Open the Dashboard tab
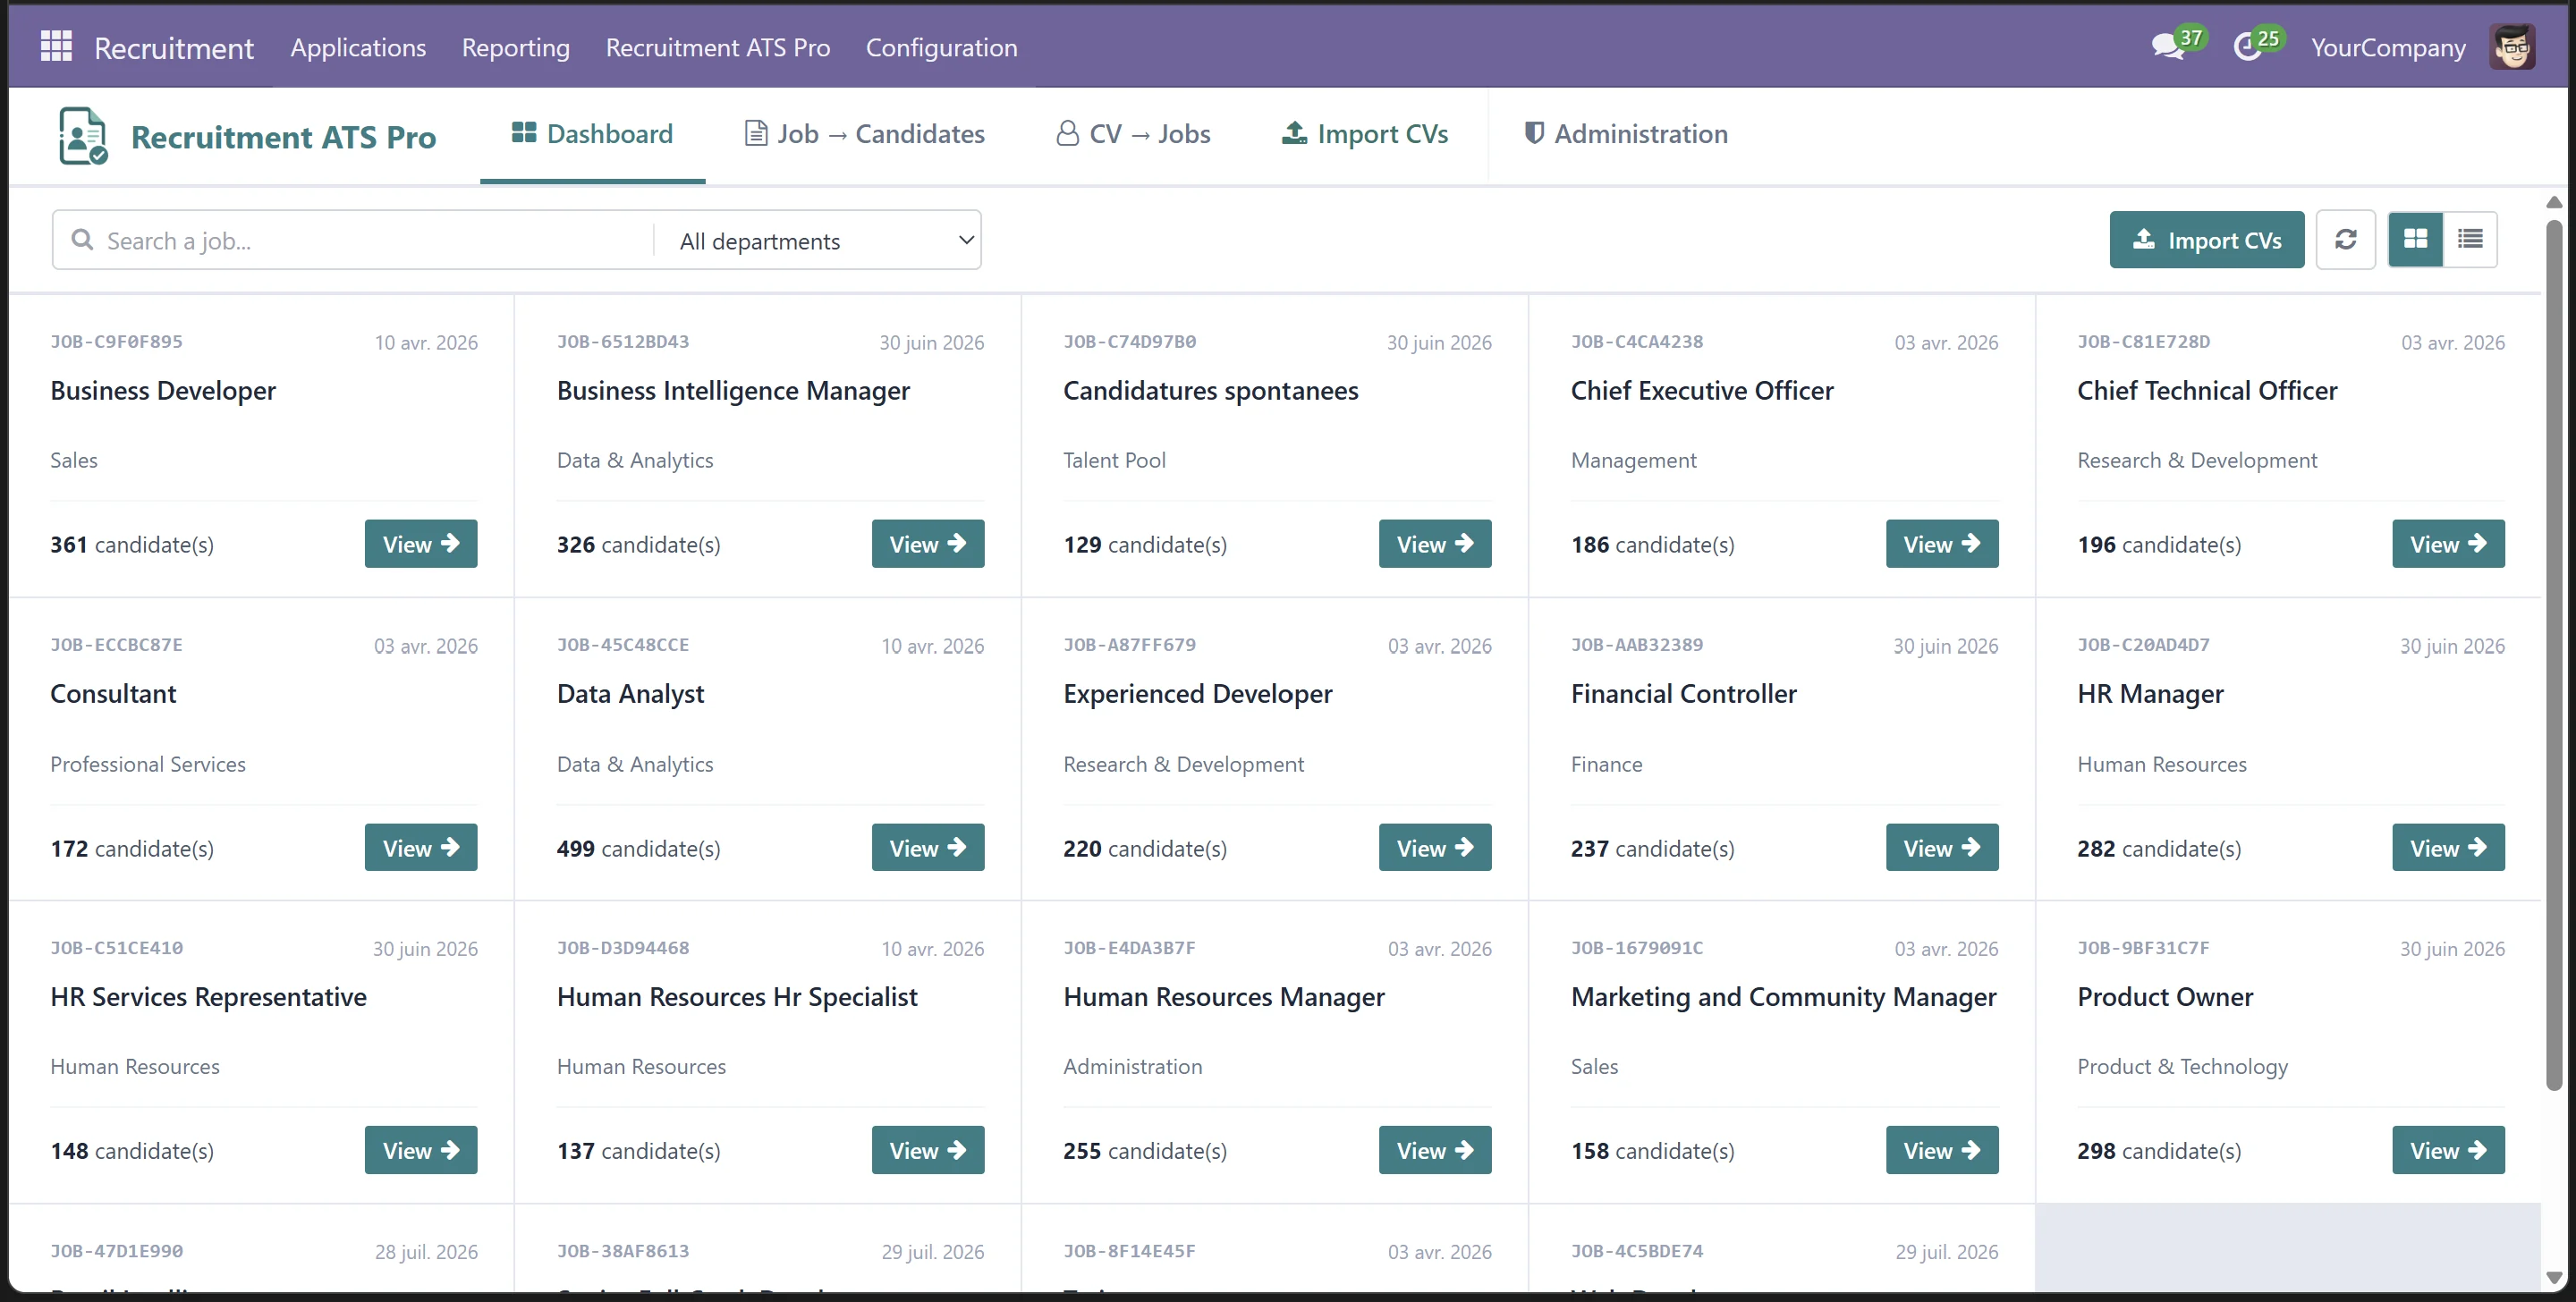 click(x=592, y=134)
